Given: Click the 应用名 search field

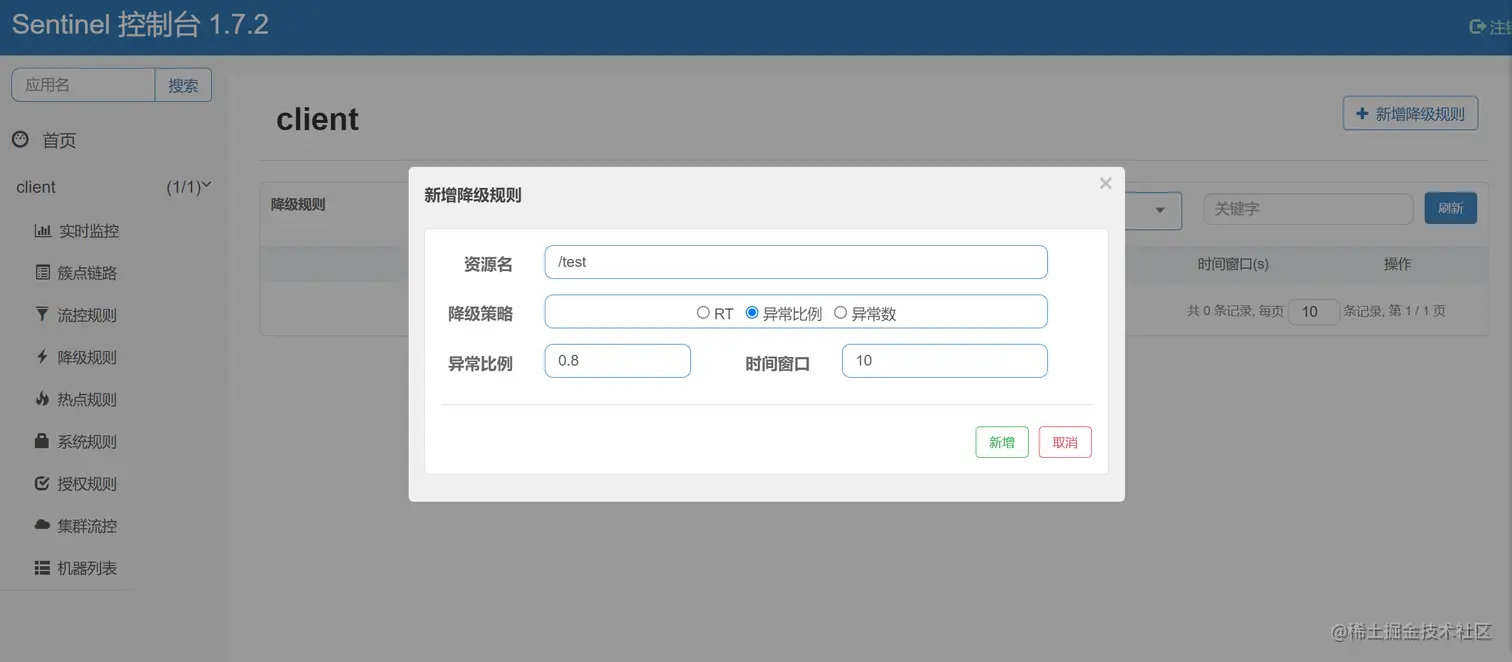Looking at the screenshot, I should (83, 86).
